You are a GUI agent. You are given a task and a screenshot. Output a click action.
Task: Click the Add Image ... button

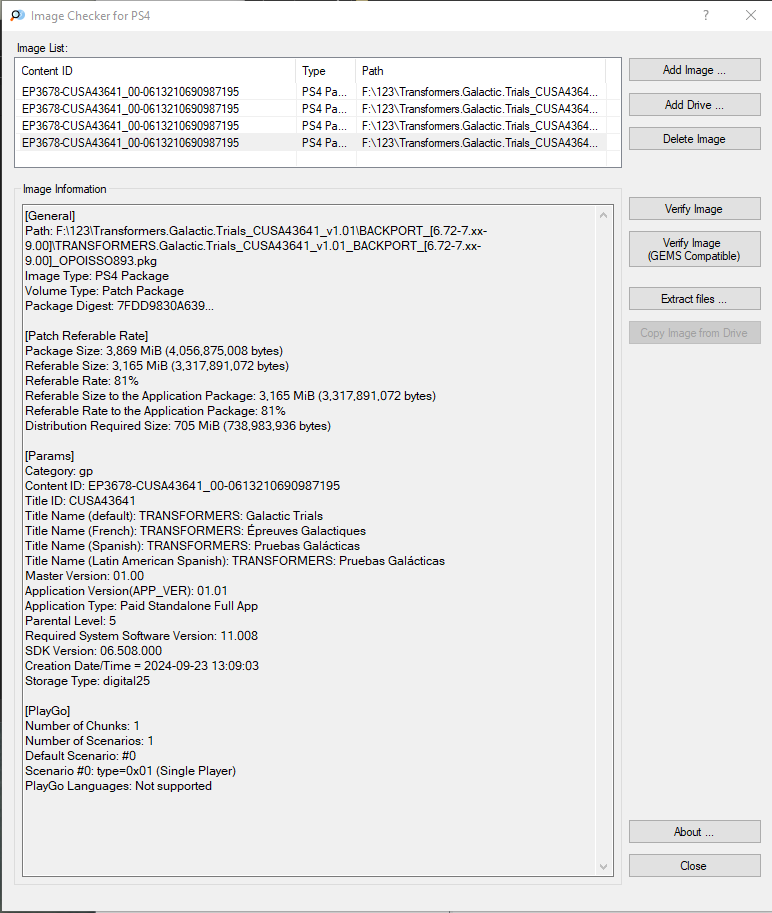click(x=695, y=70)
